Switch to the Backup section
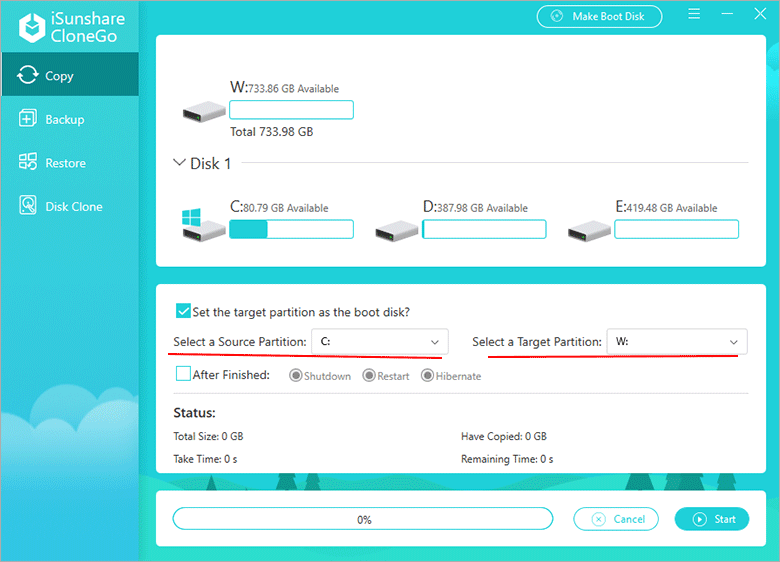This screenshot has width=780, height=562. point(70,119)
